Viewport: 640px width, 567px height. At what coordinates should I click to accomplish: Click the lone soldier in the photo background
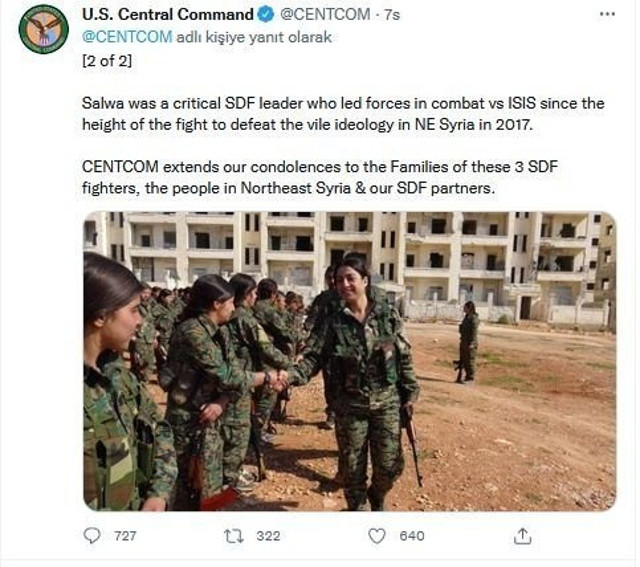468,341
